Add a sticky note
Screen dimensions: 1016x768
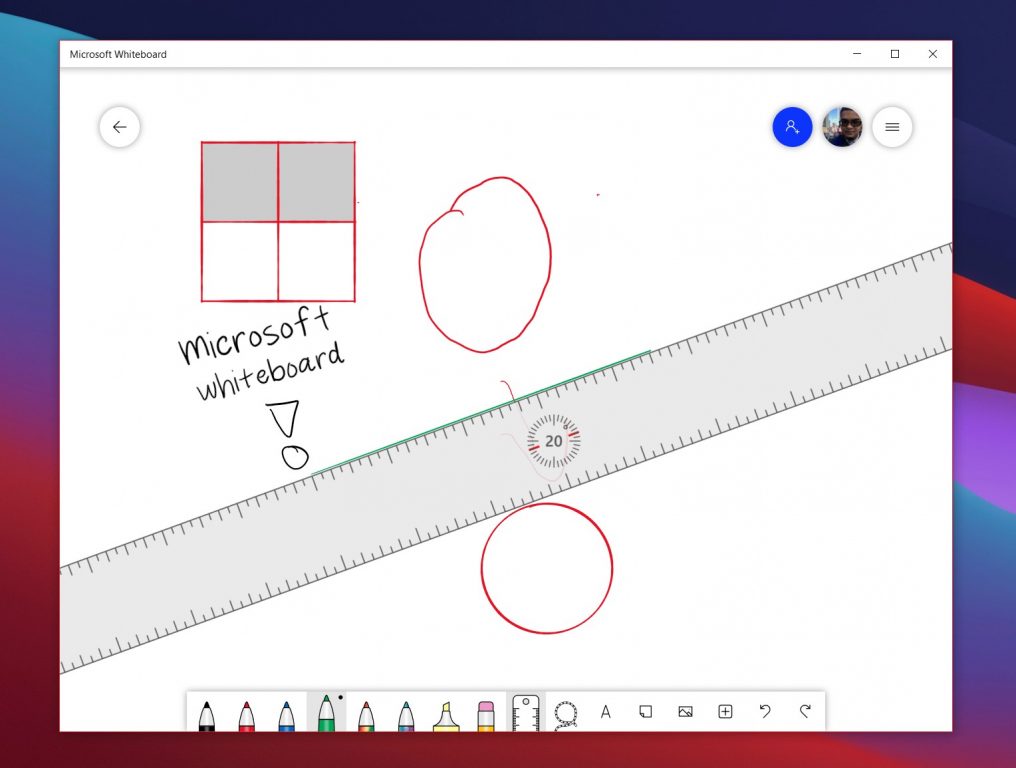tap(645, 712)
